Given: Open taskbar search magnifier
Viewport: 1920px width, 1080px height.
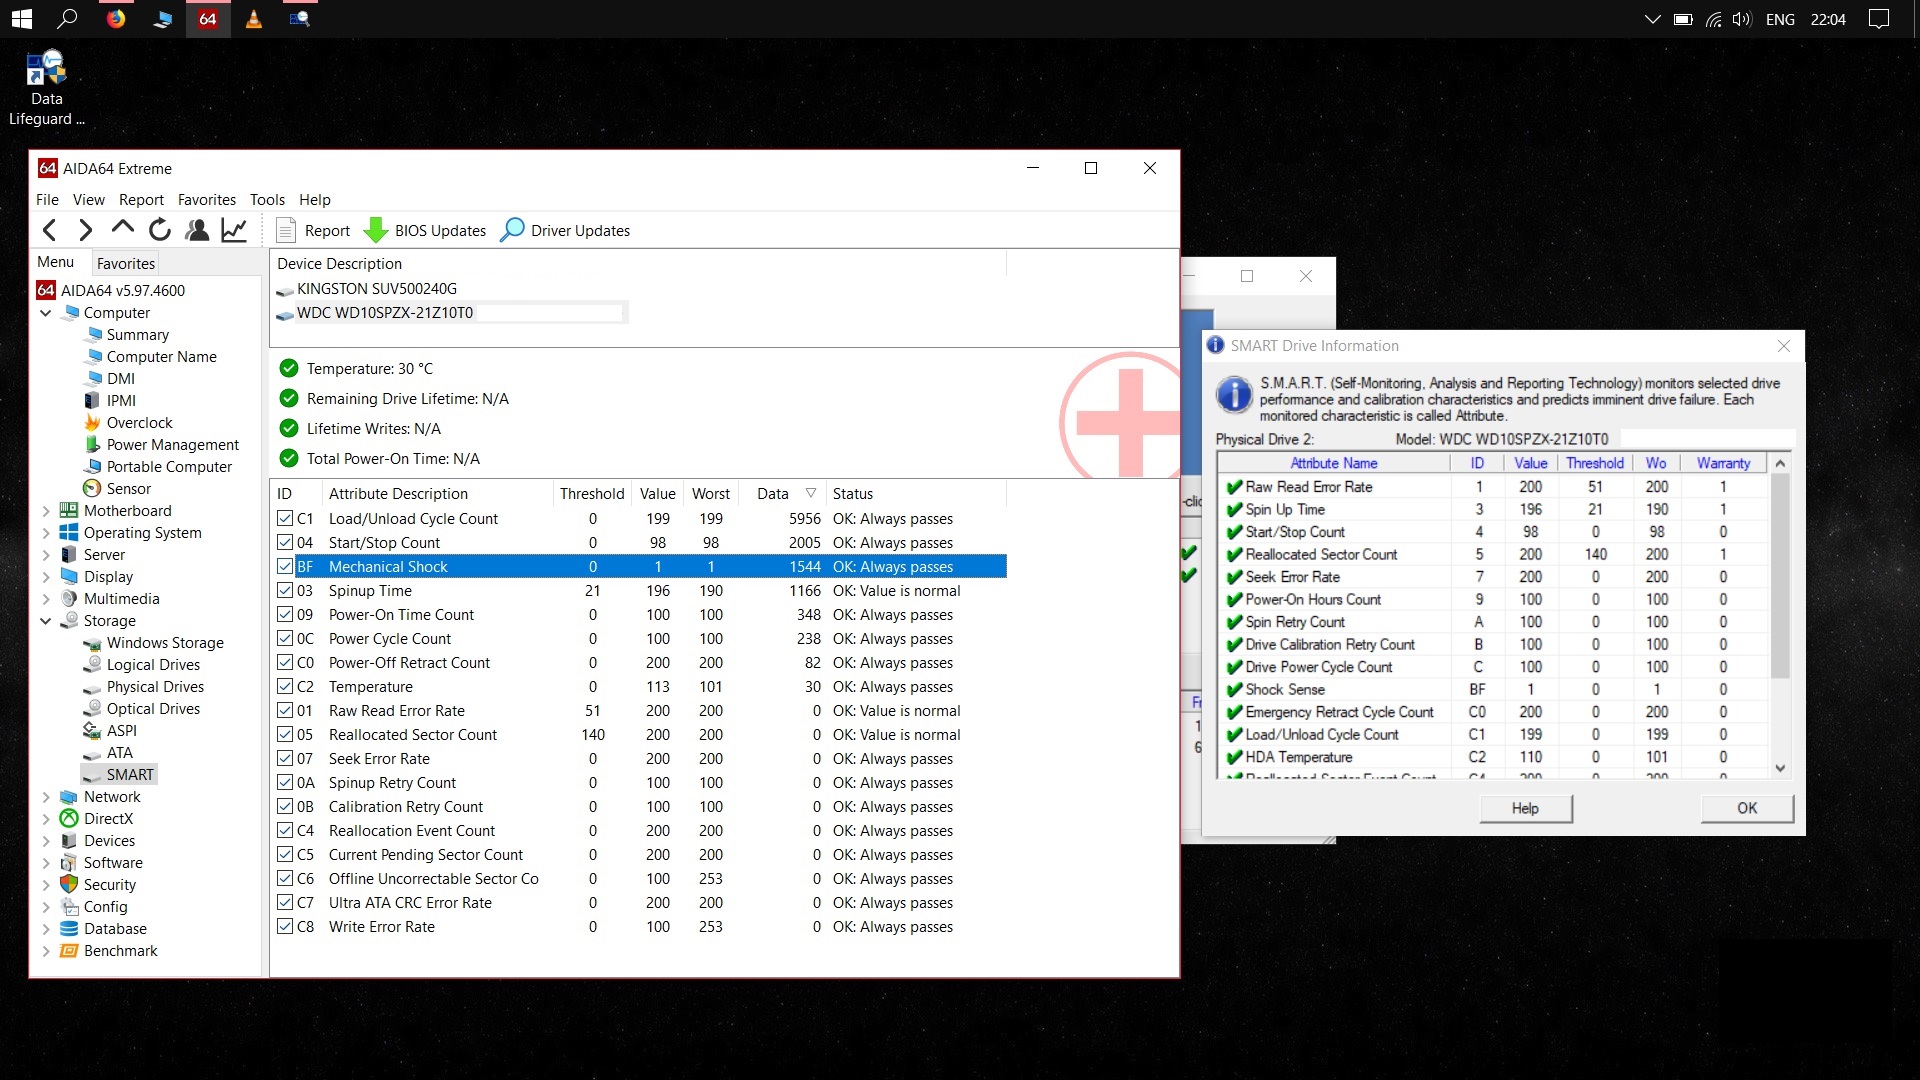Looking at the screenshot, I should click(x=68, y=19).
